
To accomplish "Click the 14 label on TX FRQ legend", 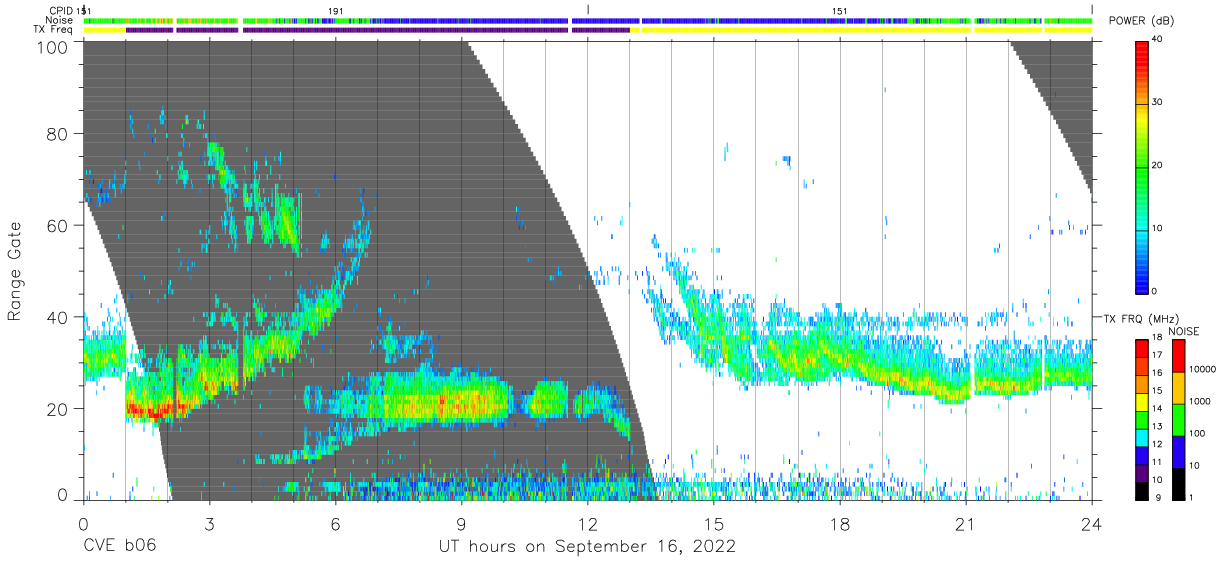I will click(x=1158, y=408).
